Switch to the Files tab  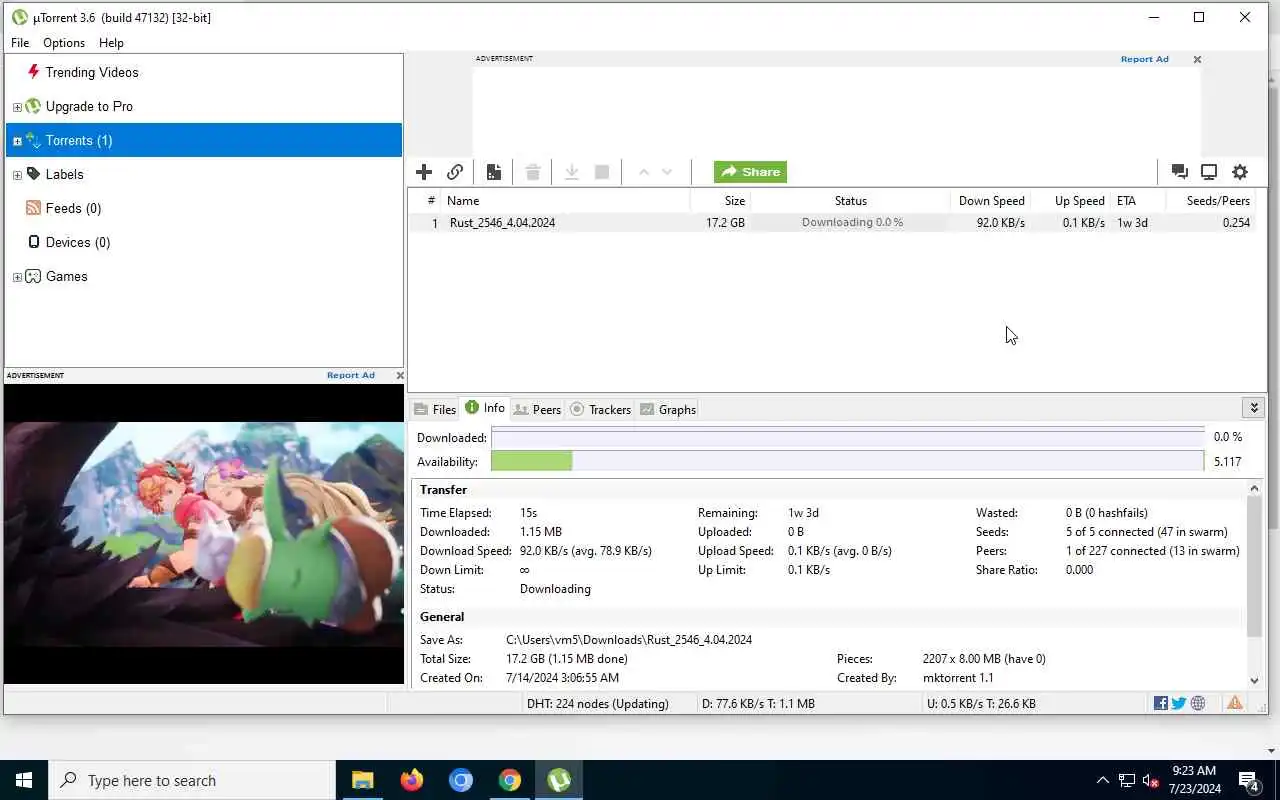click(435, 409)
